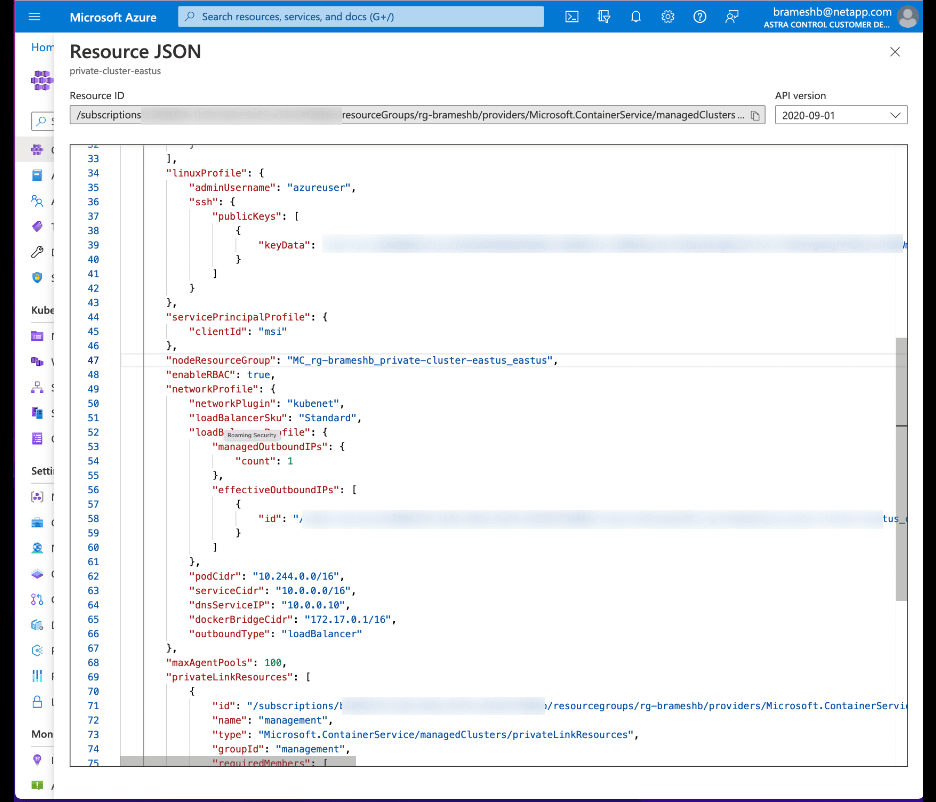Screen dimensions: 936x802
Task: Close the Resource JSON panel
Action: 895,51
